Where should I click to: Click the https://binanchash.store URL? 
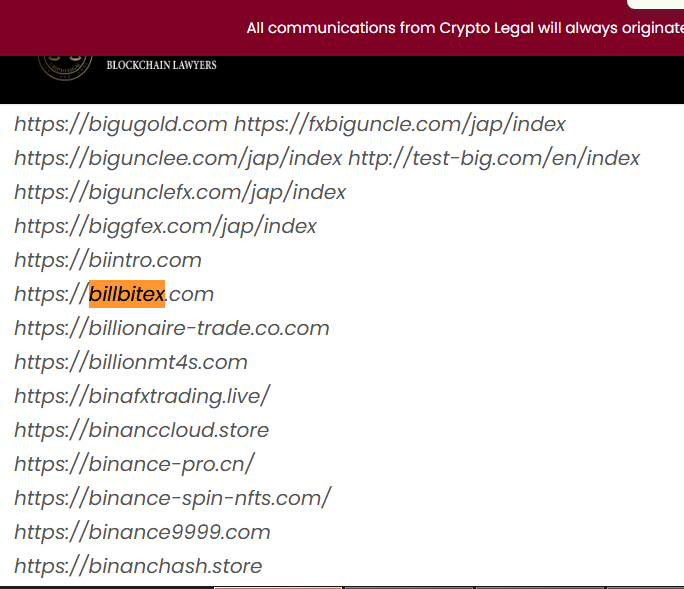point(138,566)
